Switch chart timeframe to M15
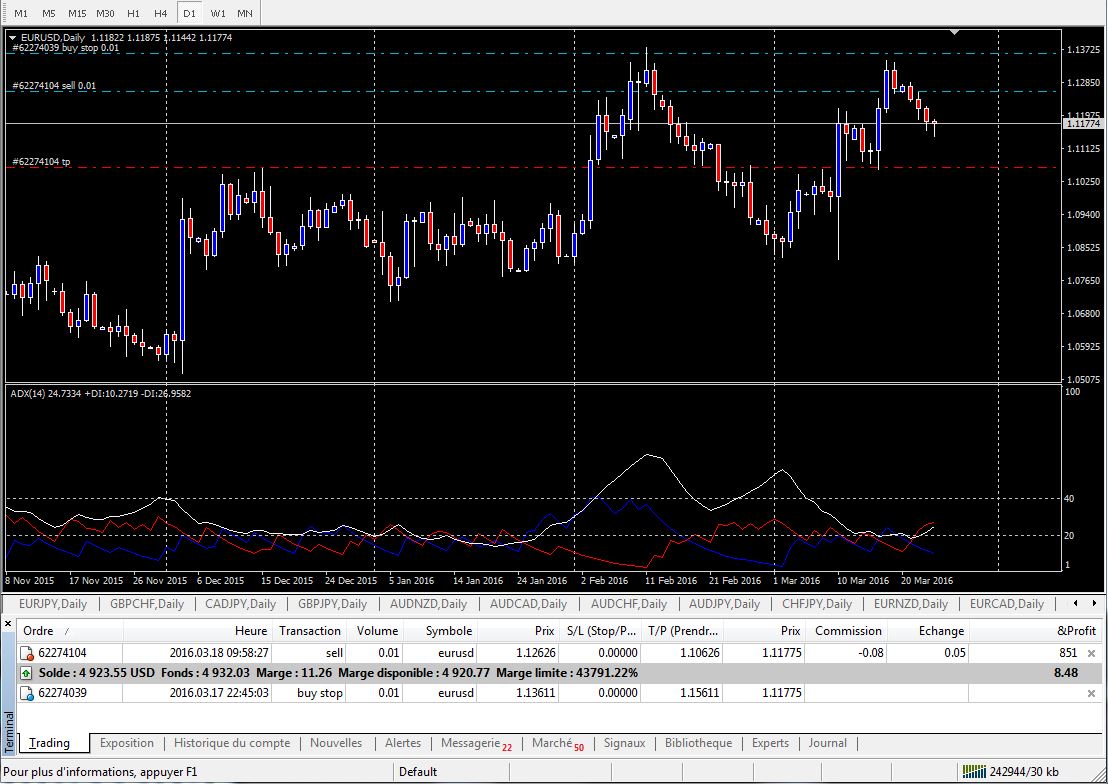 [x=77, y=13]
